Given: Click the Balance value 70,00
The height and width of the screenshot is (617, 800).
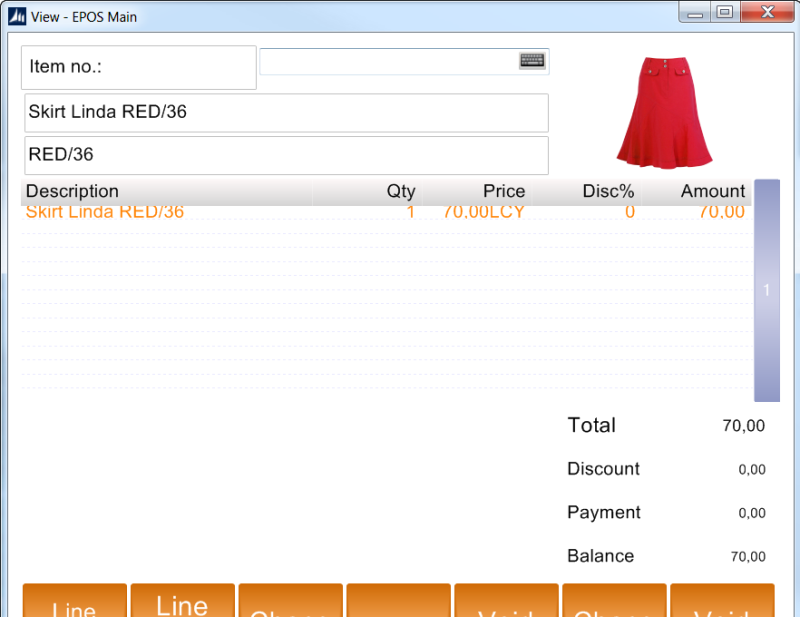Looking at the screenshot, I should coord(748,557).
